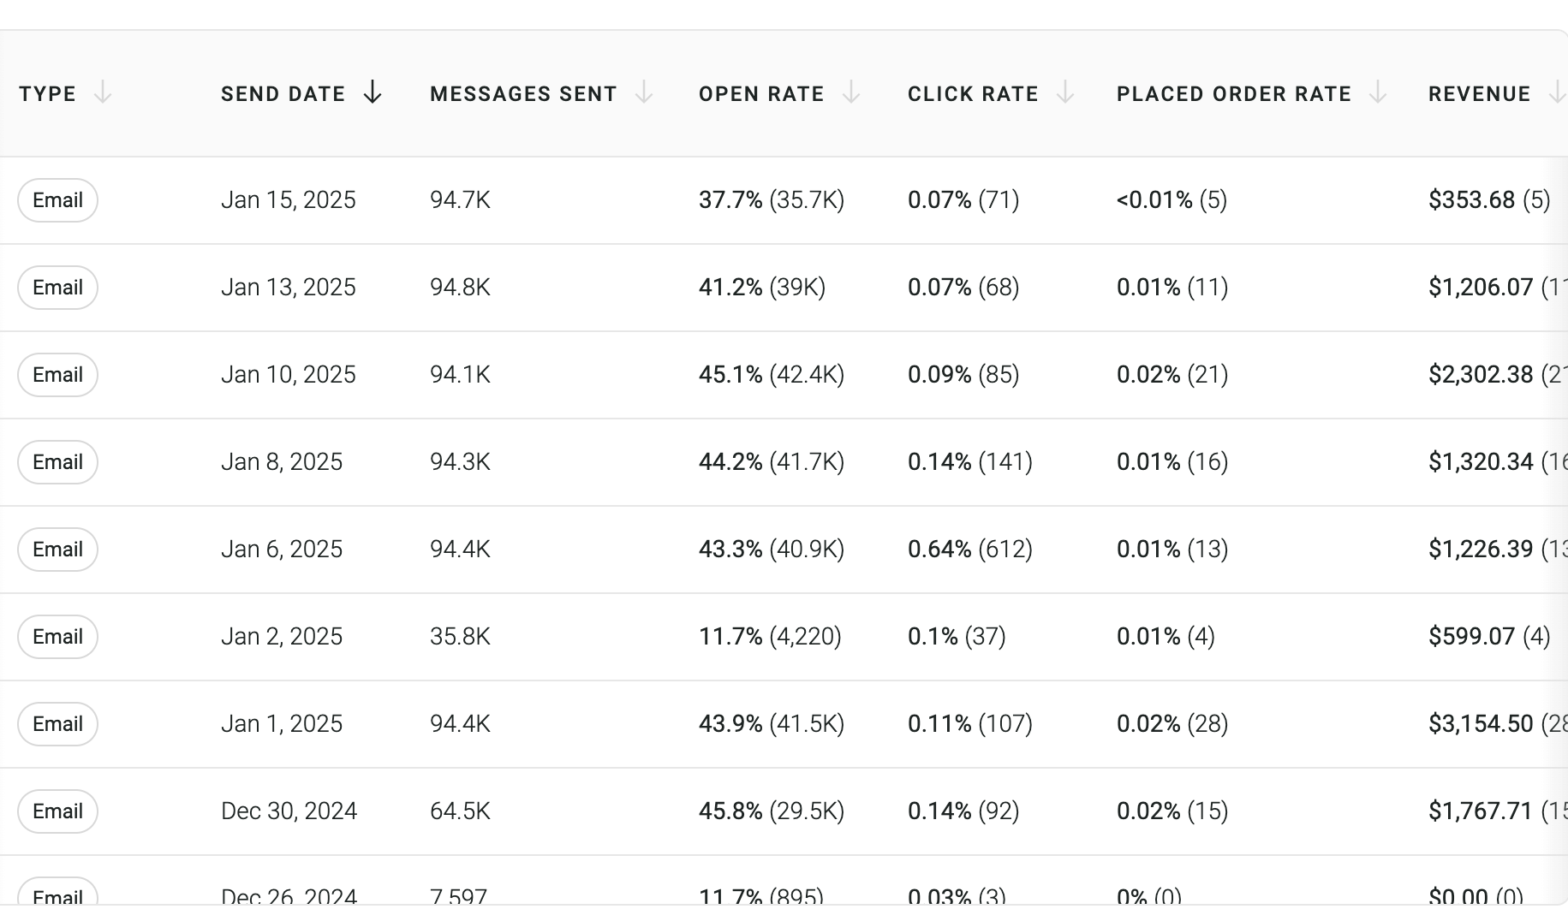Select the Email badge in the Dec 30 row
The image size is (1568, 921).
point(57,811)
